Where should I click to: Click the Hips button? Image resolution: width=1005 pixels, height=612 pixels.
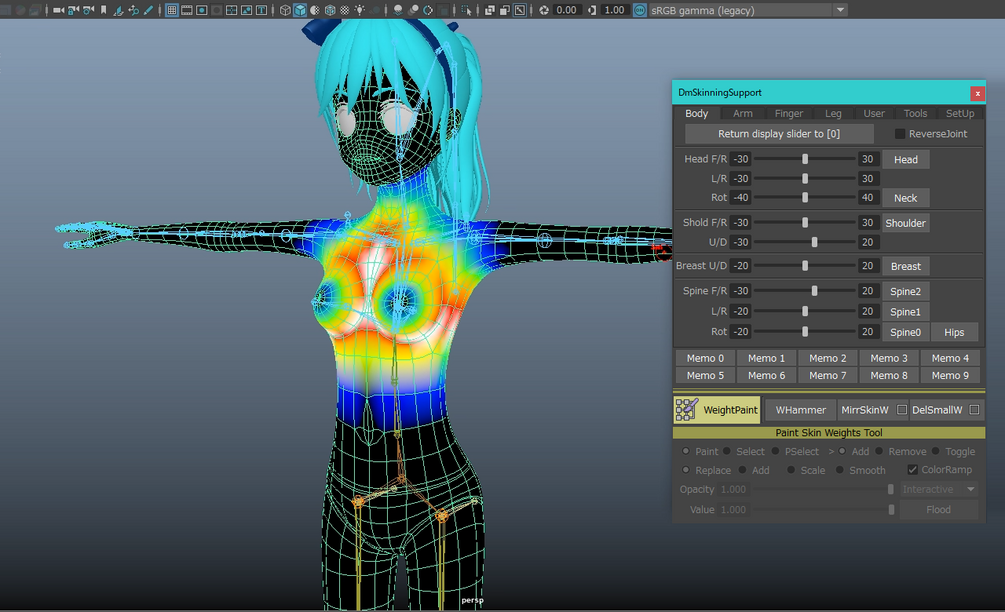pos(954,332)
